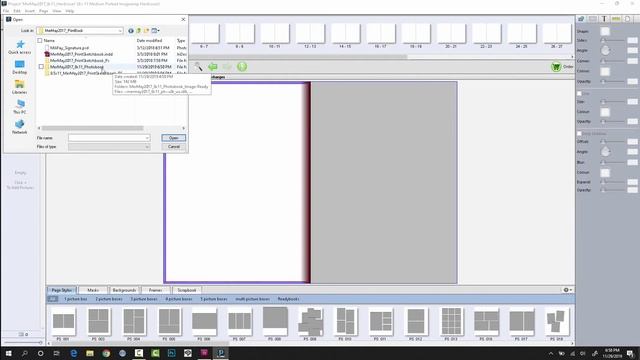Image resolution: width=640 pixels, height=360 pixels.
Task: Enable the Line checkbox in properties panel
Action: coord(579,93)
